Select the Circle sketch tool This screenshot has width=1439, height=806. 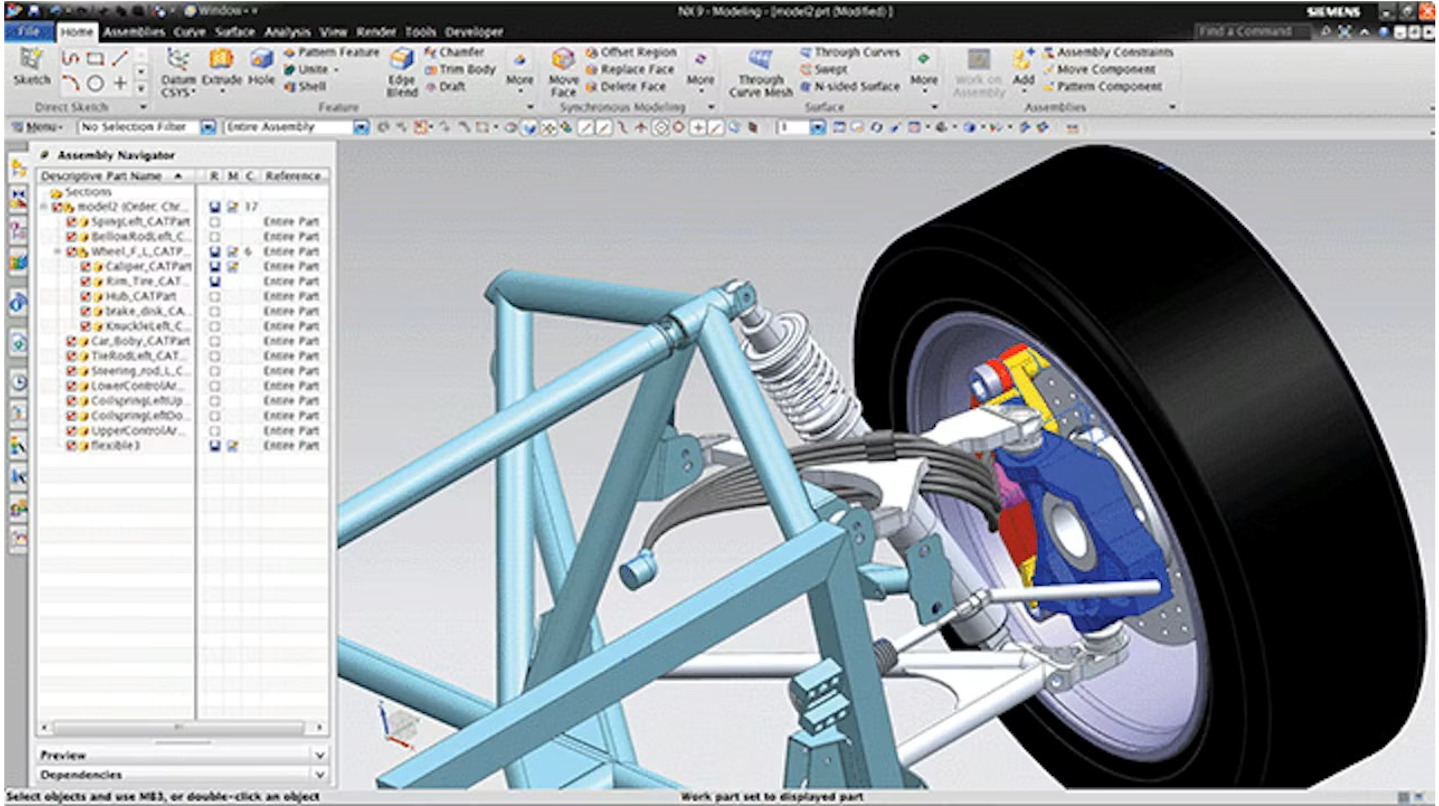(95, 83)
